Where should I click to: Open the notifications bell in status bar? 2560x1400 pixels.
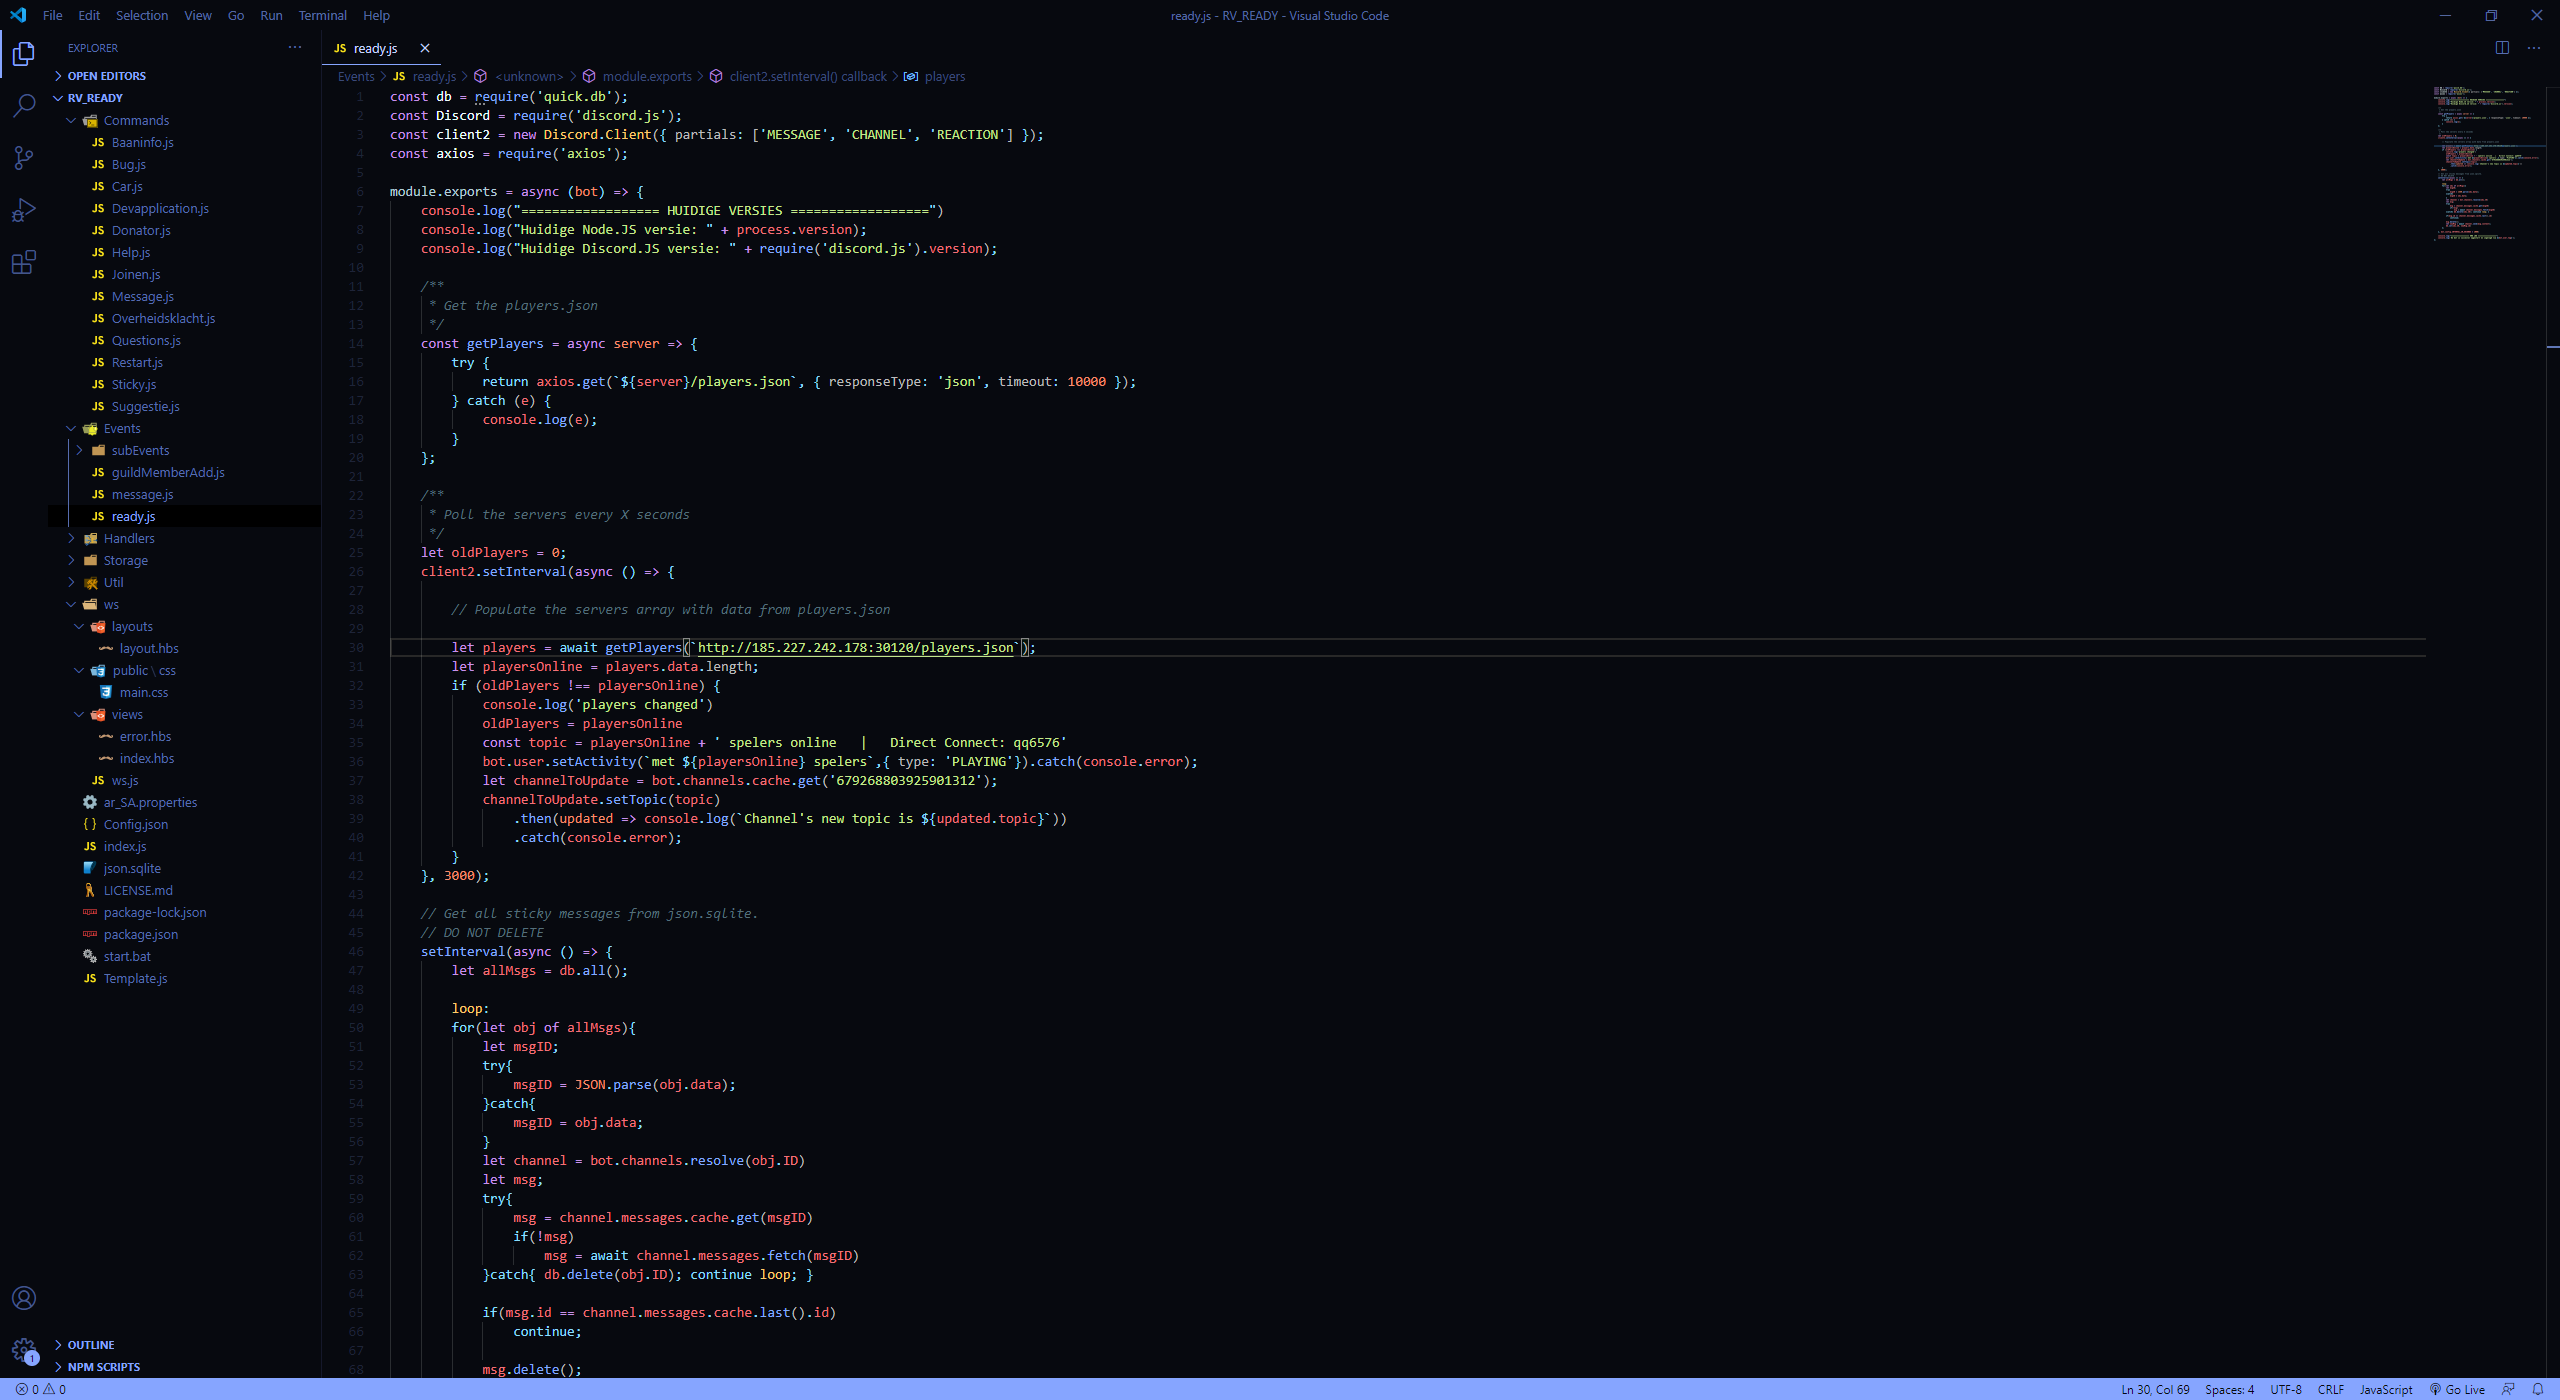pyautogui.click(x=2538, y=1389)
